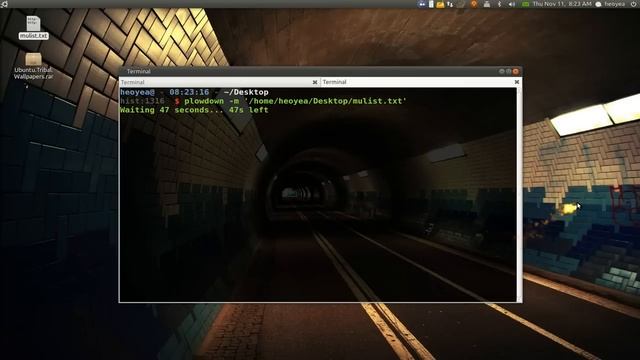The width and height of the screenshot is (640, 360).
Task: Open the network connection indicator with arrows
Action: (x=450, y=4)
